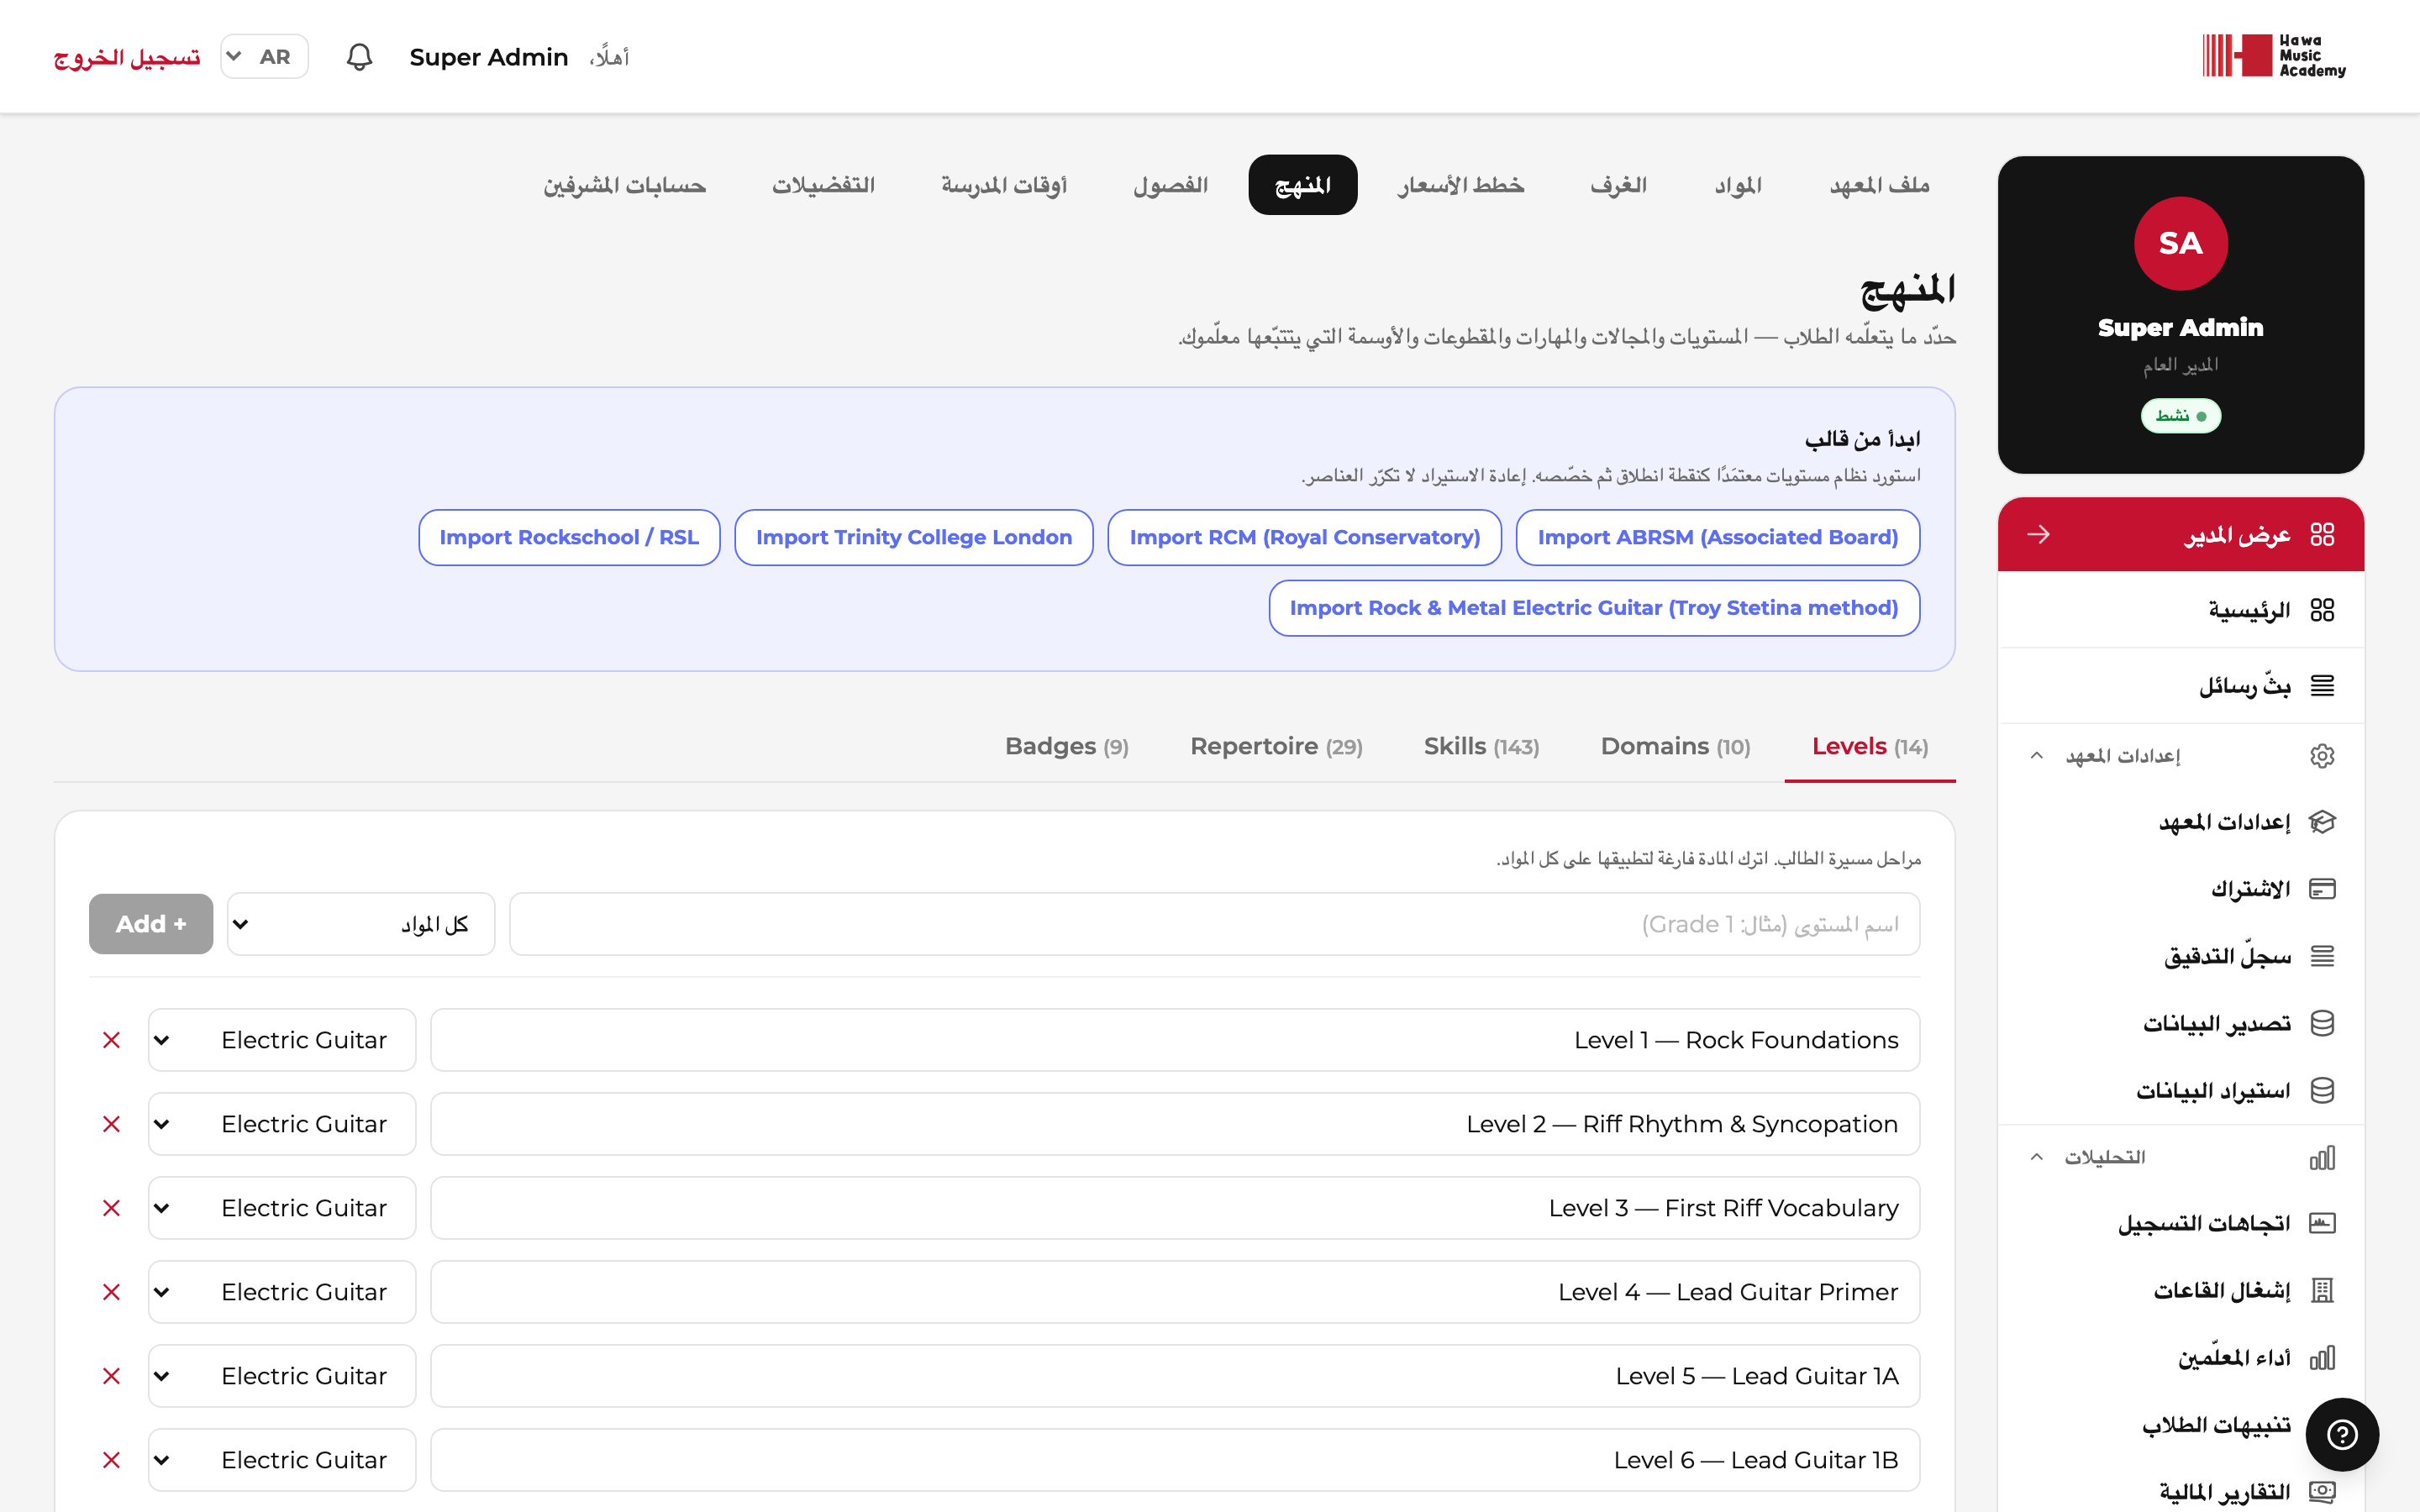Click the database icon beside تصدير البيانات
This screenshot has height=1512, width=2420.
[x=2322, y=1023]
